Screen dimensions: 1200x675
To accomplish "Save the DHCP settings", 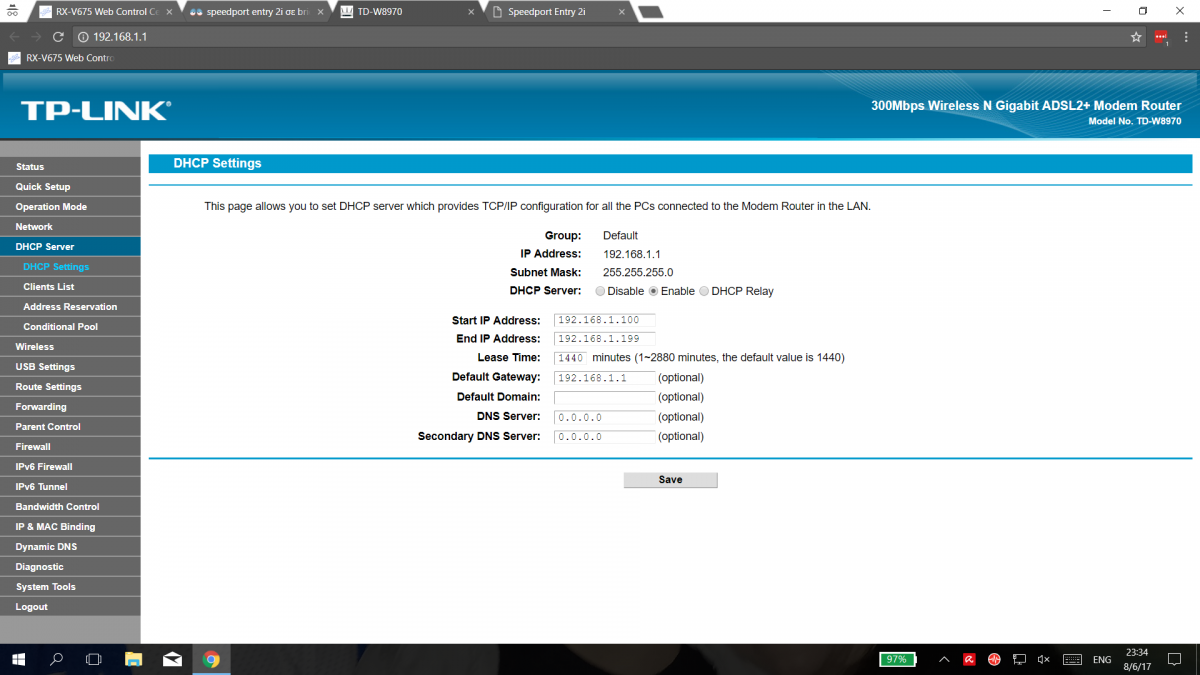I will 670,480.
